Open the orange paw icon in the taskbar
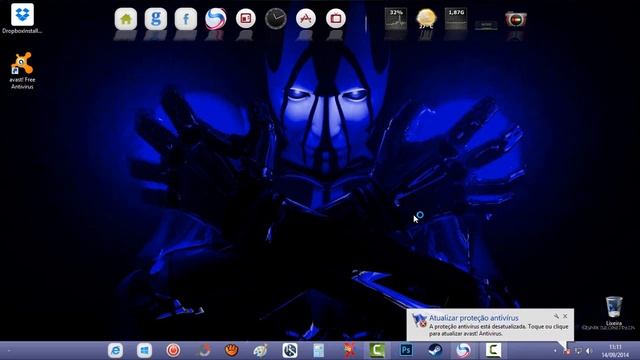Image resolution: width=640 pixels, height=360 pixels. (231, 350)
